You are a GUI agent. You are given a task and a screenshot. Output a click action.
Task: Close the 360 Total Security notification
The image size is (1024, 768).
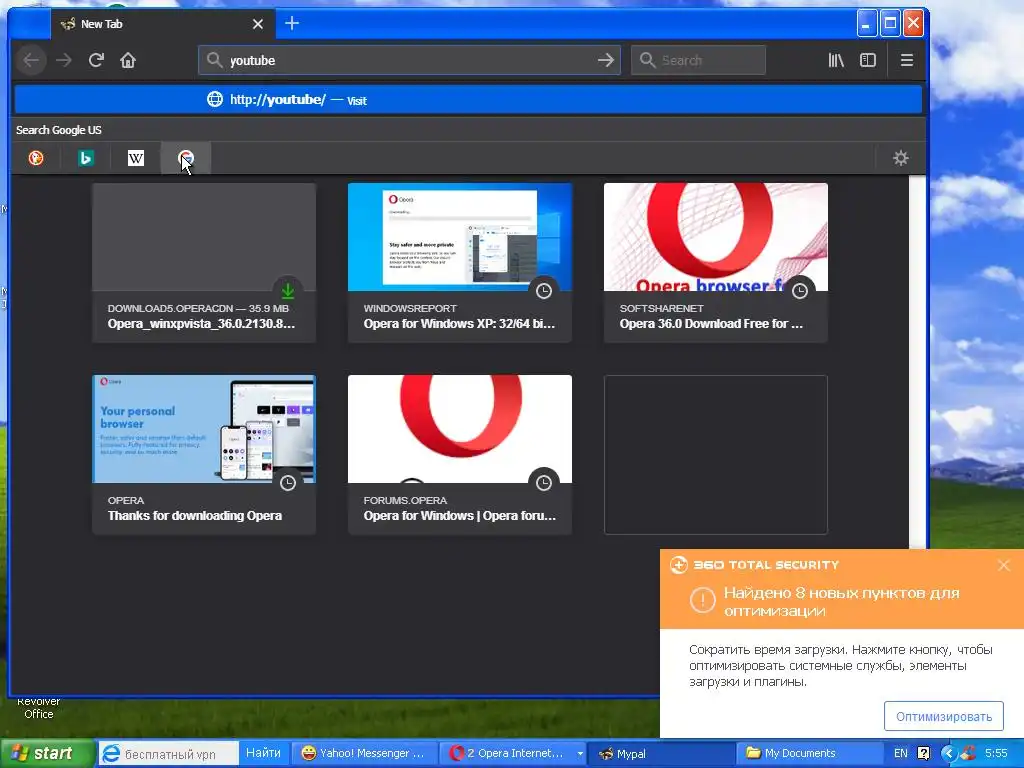click(1004, 565)
